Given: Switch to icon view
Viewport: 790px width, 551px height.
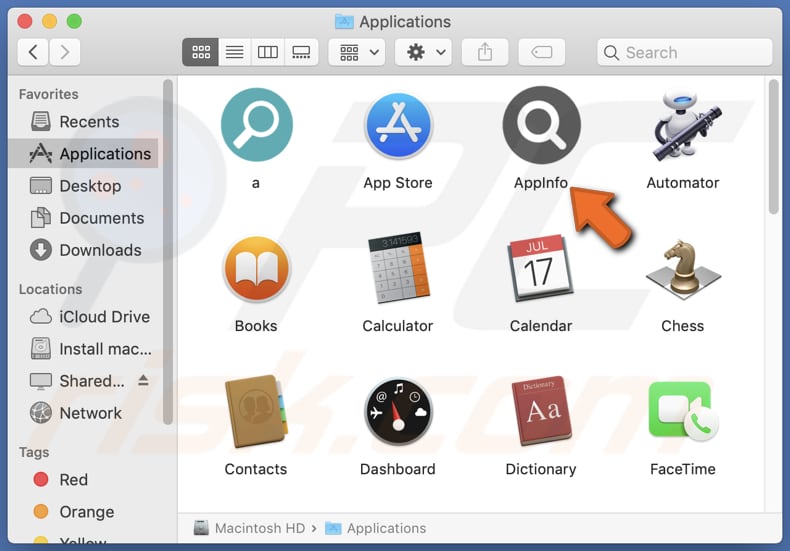Looking at the screenshot, I should pos(201,52).
